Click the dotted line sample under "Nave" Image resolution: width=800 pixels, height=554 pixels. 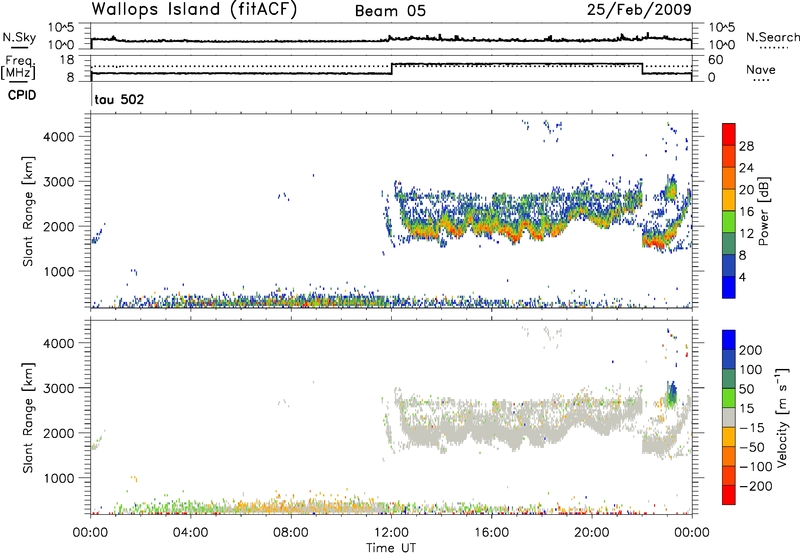pos(762,80)
